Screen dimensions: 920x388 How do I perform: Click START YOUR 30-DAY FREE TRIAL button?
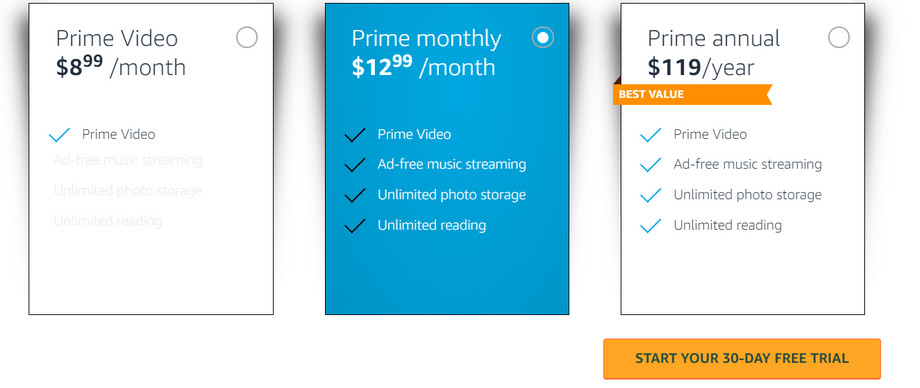coord(742,358)
